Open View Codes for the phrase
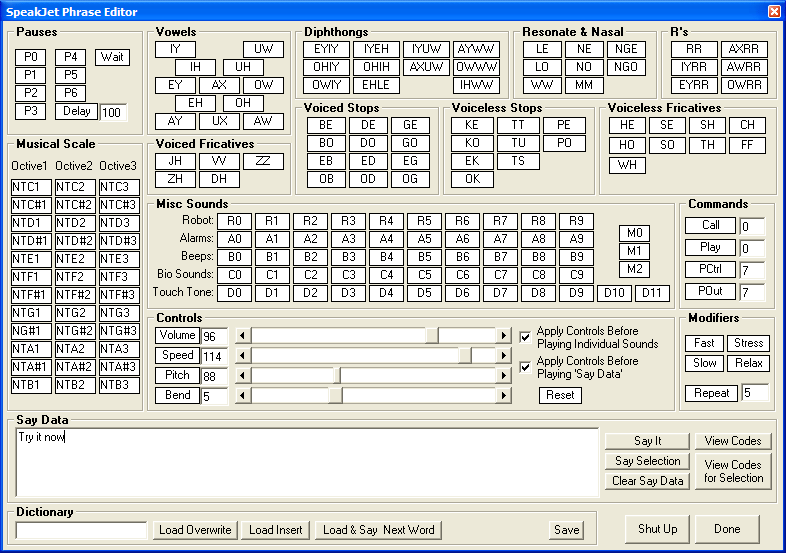Screen dimensions: 786x553 (x=732, y=441)
